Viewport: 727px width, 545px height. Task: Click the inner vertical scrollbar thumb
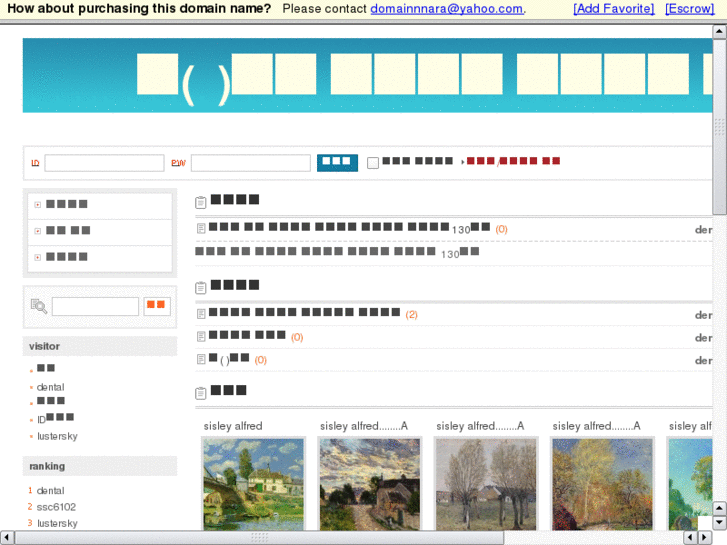(719, 127)
